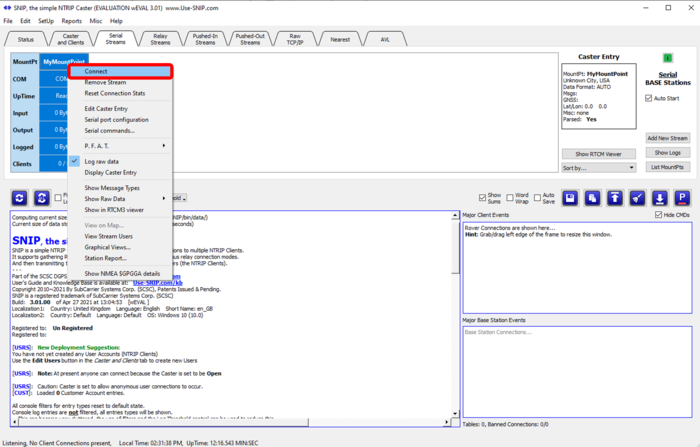
Task: Open Graphical Views... entry
Action: 108,247
